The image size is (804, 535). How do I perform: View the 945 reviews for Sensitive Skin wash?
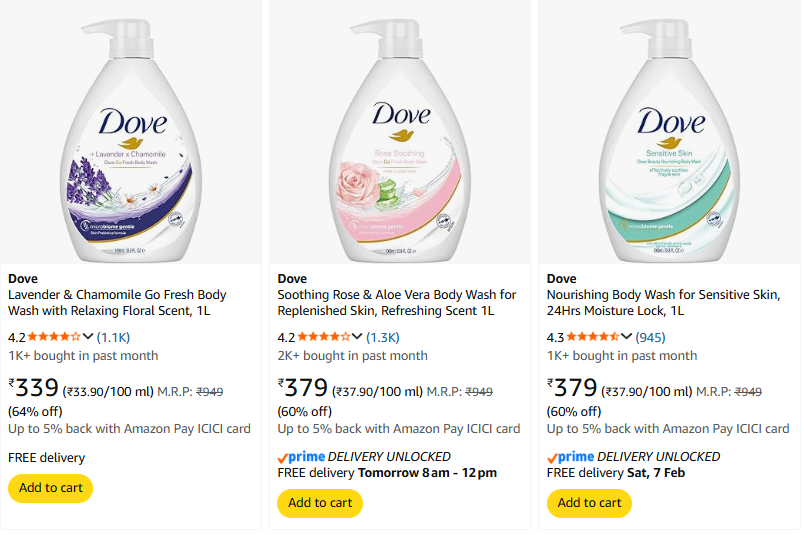650,337
